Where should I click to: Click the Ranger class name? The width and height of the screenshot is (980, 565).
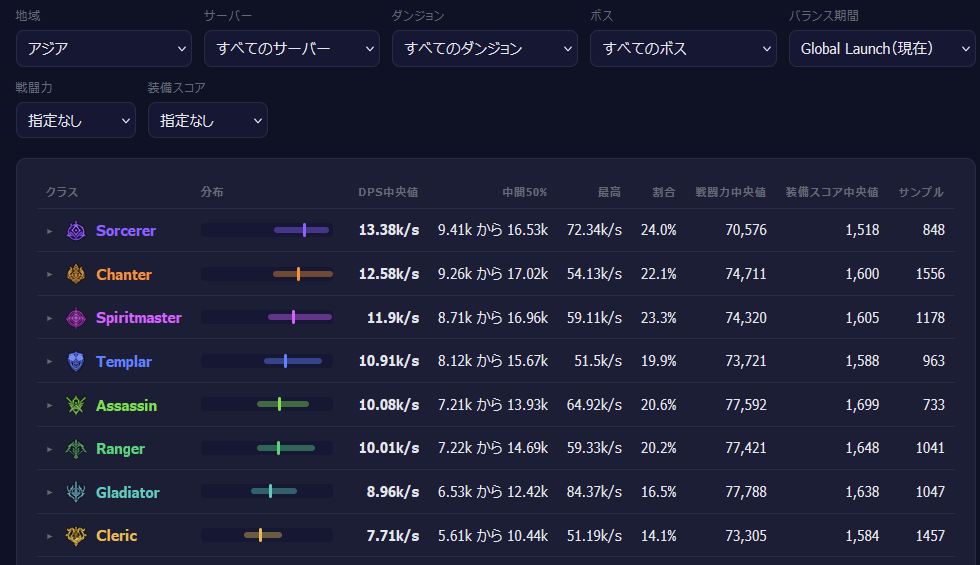click(120, 449)
